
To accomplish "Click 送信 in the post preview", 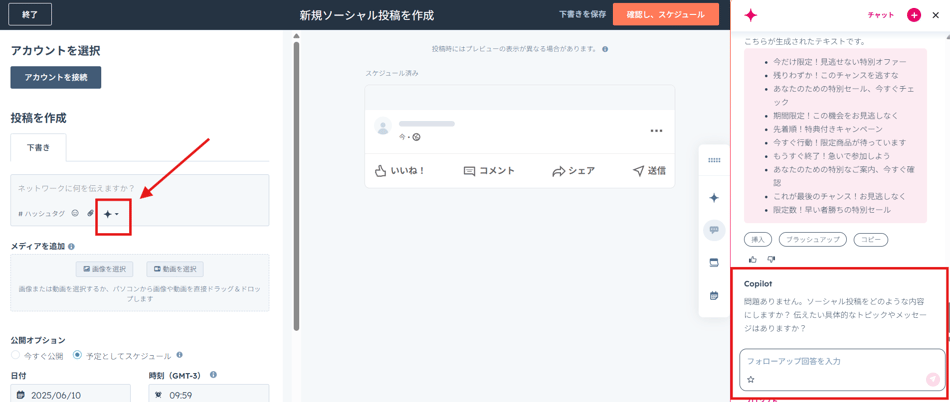I will pos(649,171).
